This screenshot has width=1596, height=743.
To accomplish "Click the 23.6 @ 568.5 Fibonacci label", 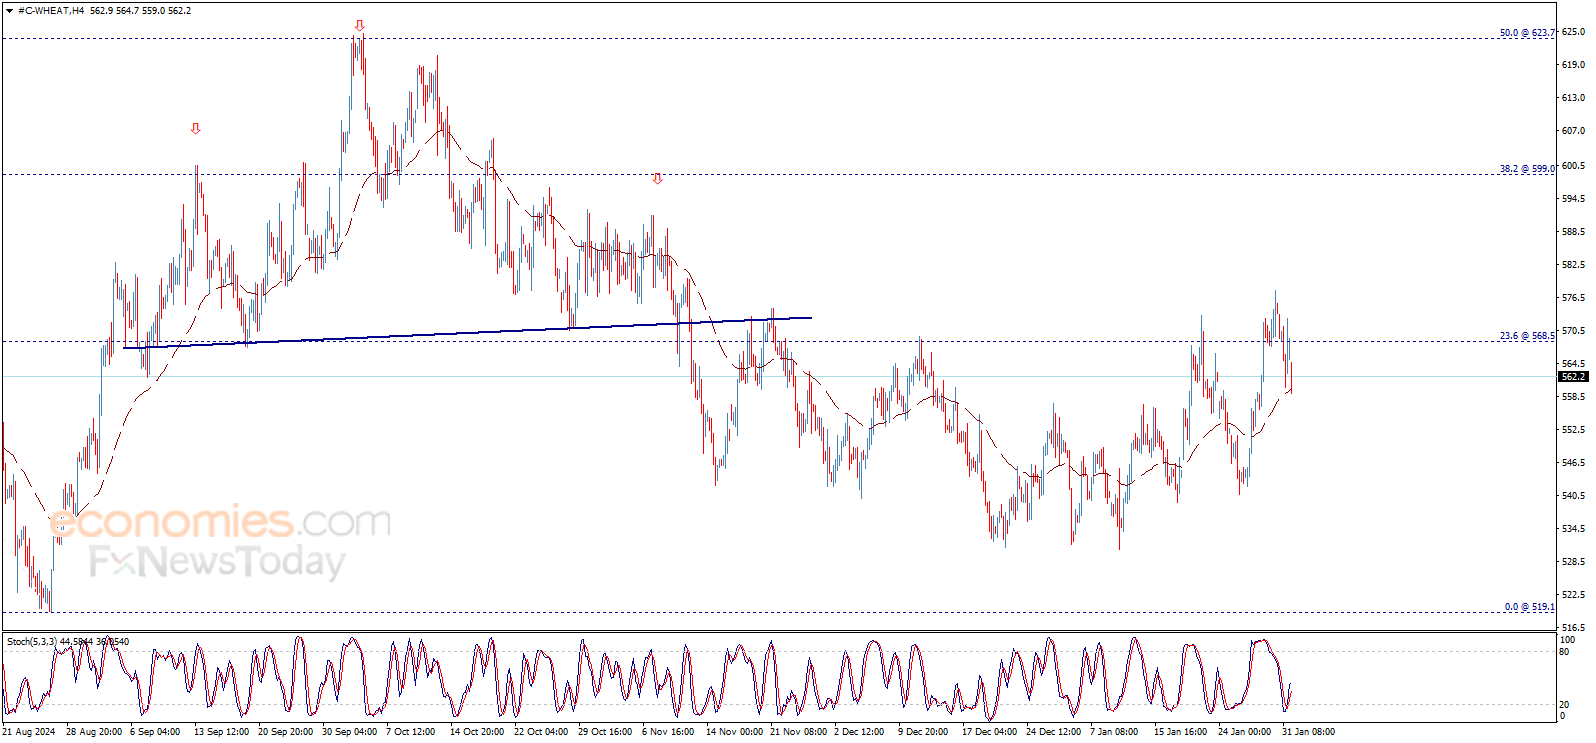I will tap(1527, 336).
